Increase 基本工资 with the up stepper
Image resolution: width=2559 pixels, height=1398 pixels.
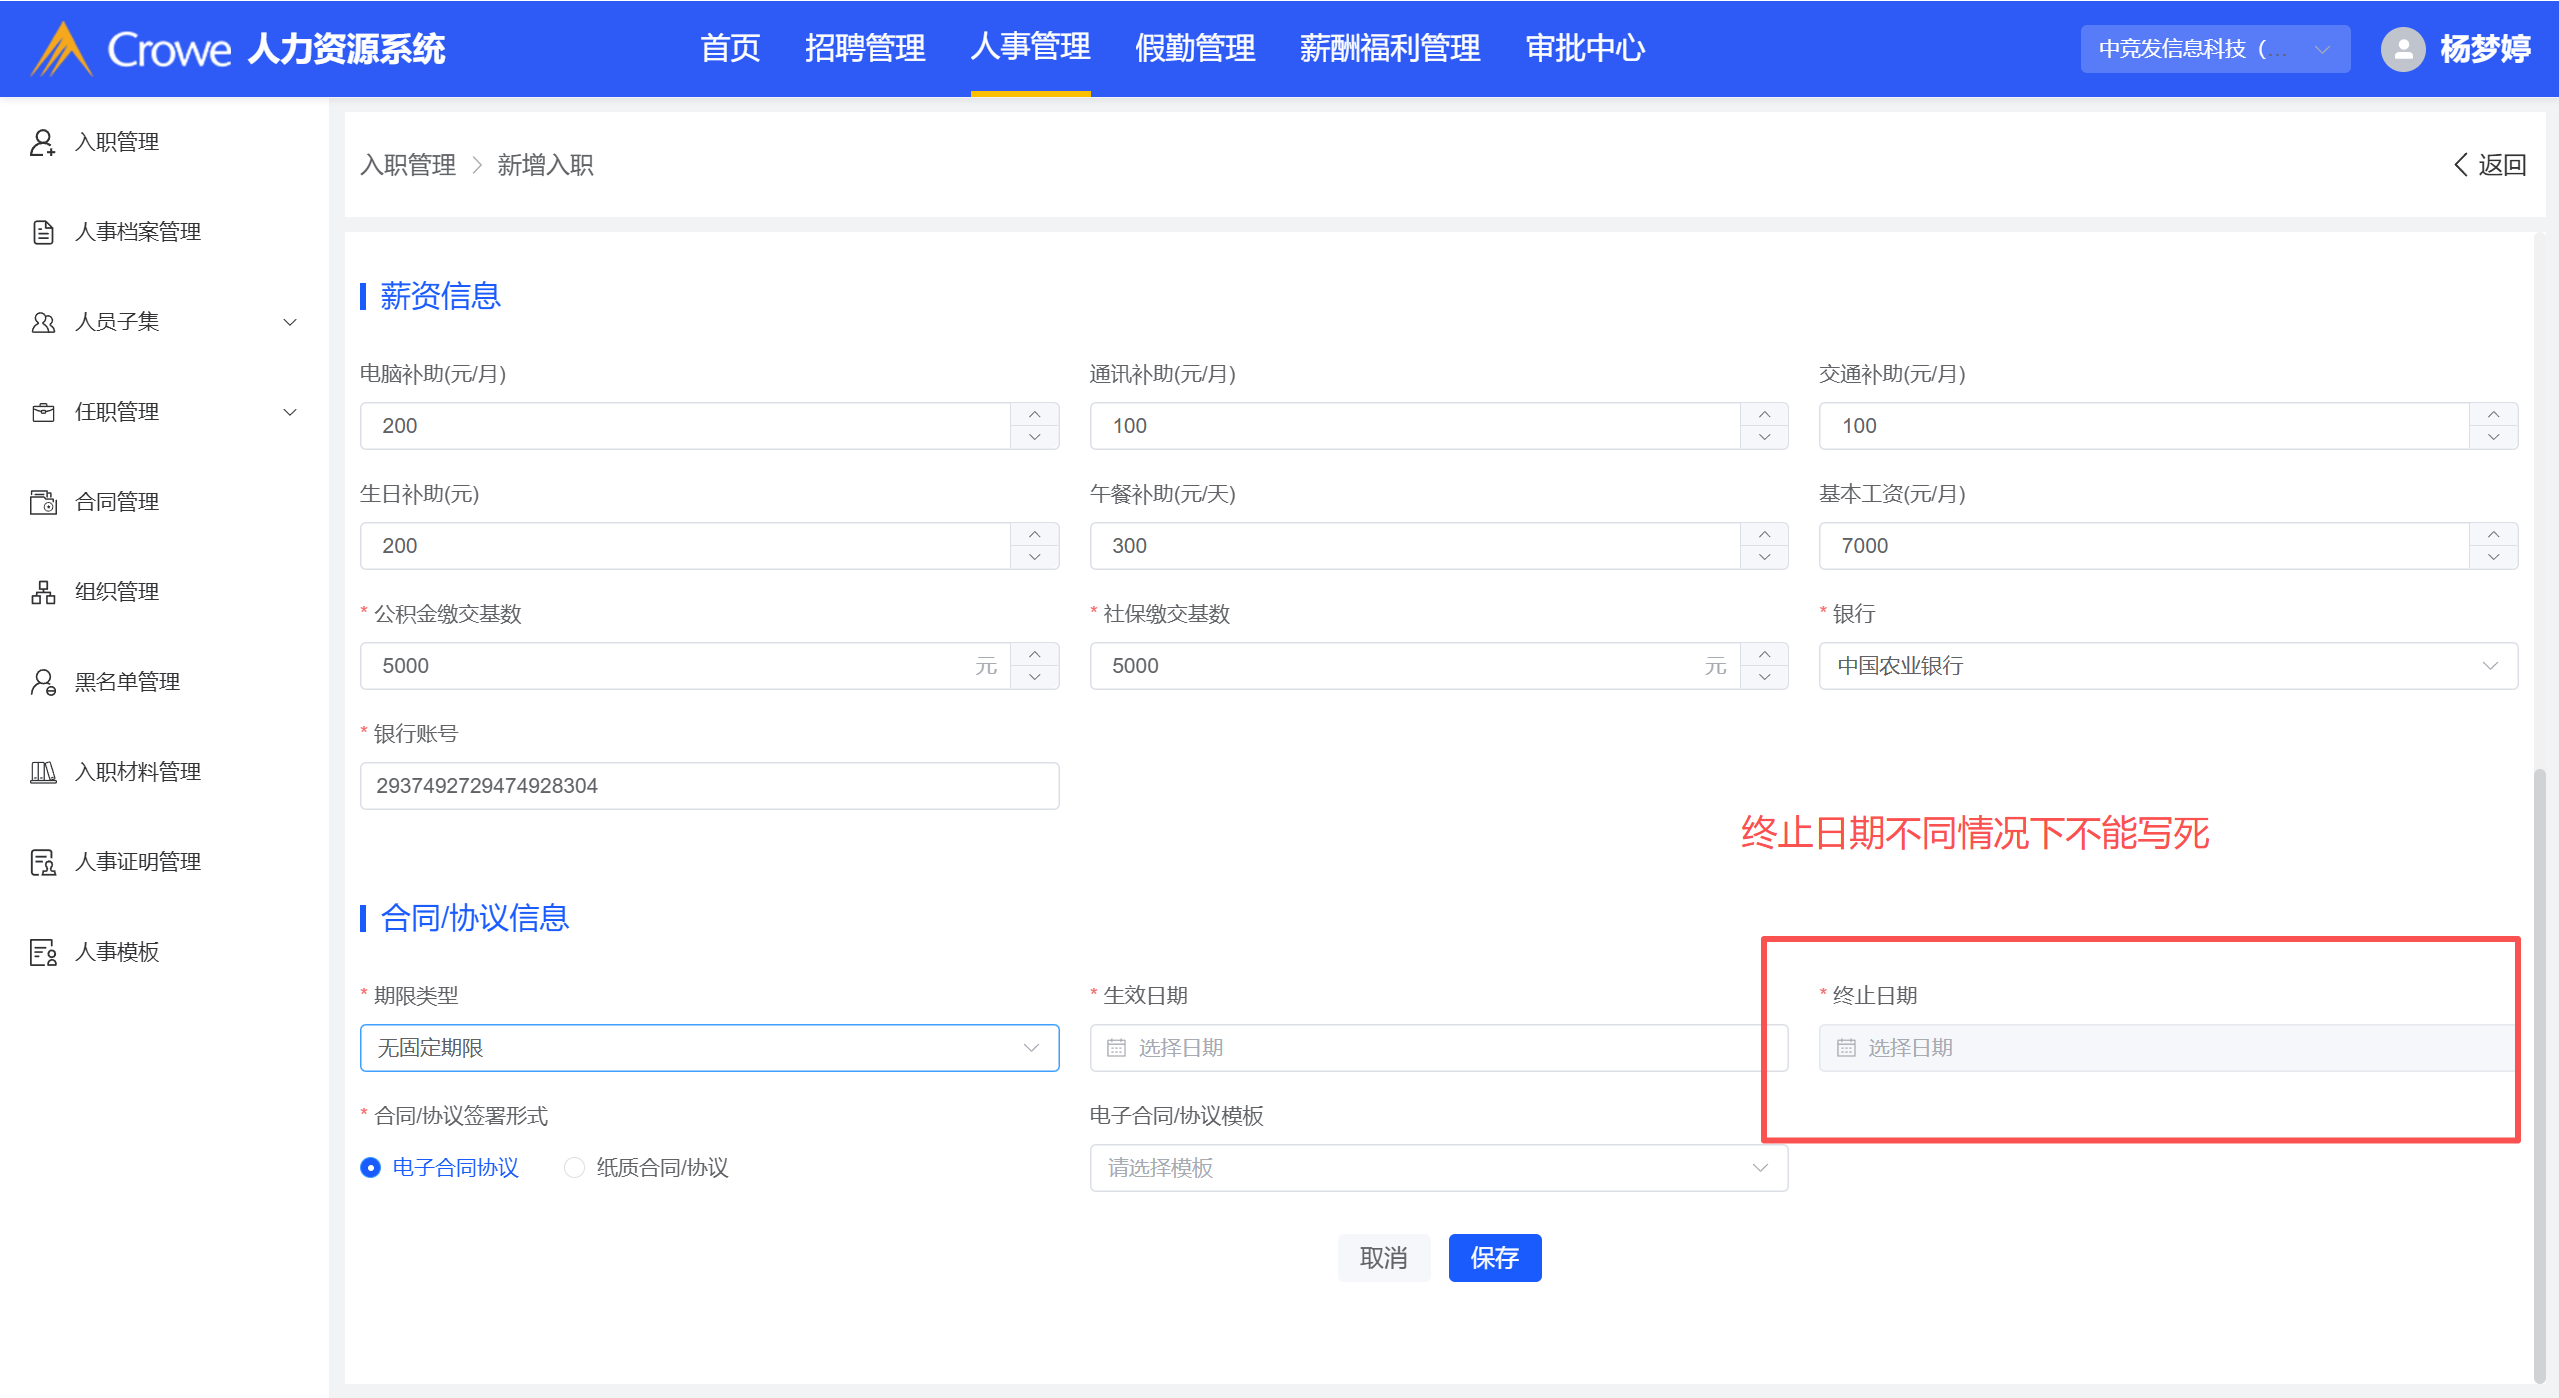2493,534
